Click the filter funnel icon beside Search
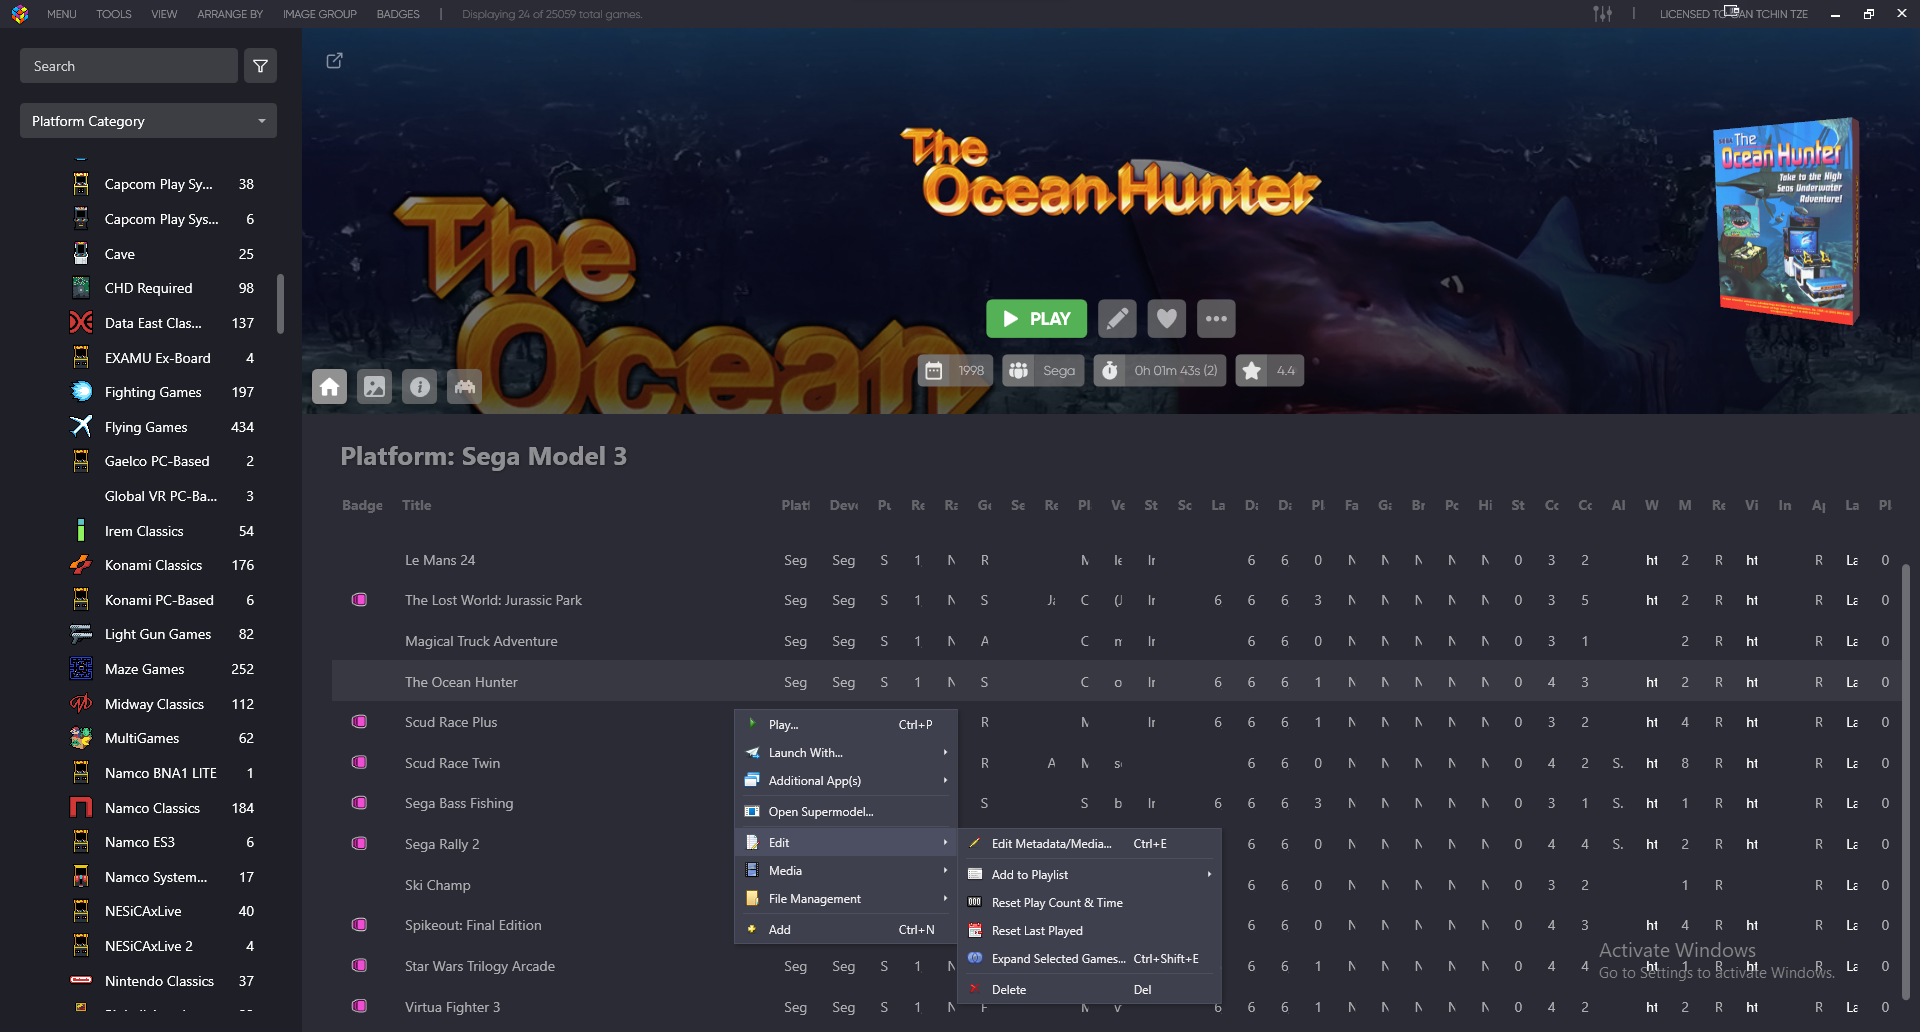Viewport: 1920px width, 1032px height. [260, 66]
